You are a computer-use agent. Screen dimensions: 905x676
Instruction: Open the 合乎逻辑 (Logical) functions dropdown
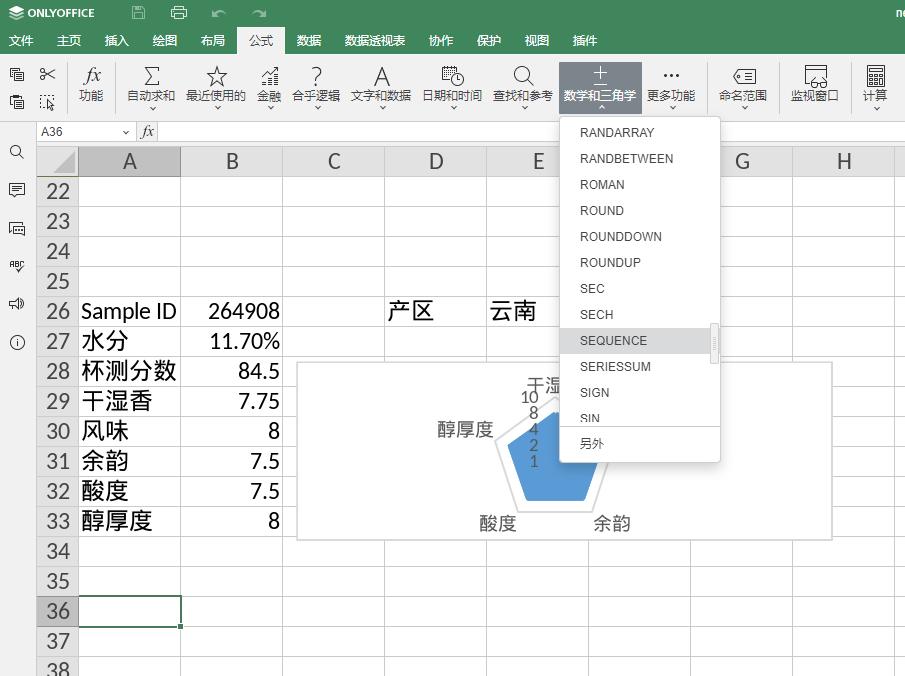[x=319, y=86]
